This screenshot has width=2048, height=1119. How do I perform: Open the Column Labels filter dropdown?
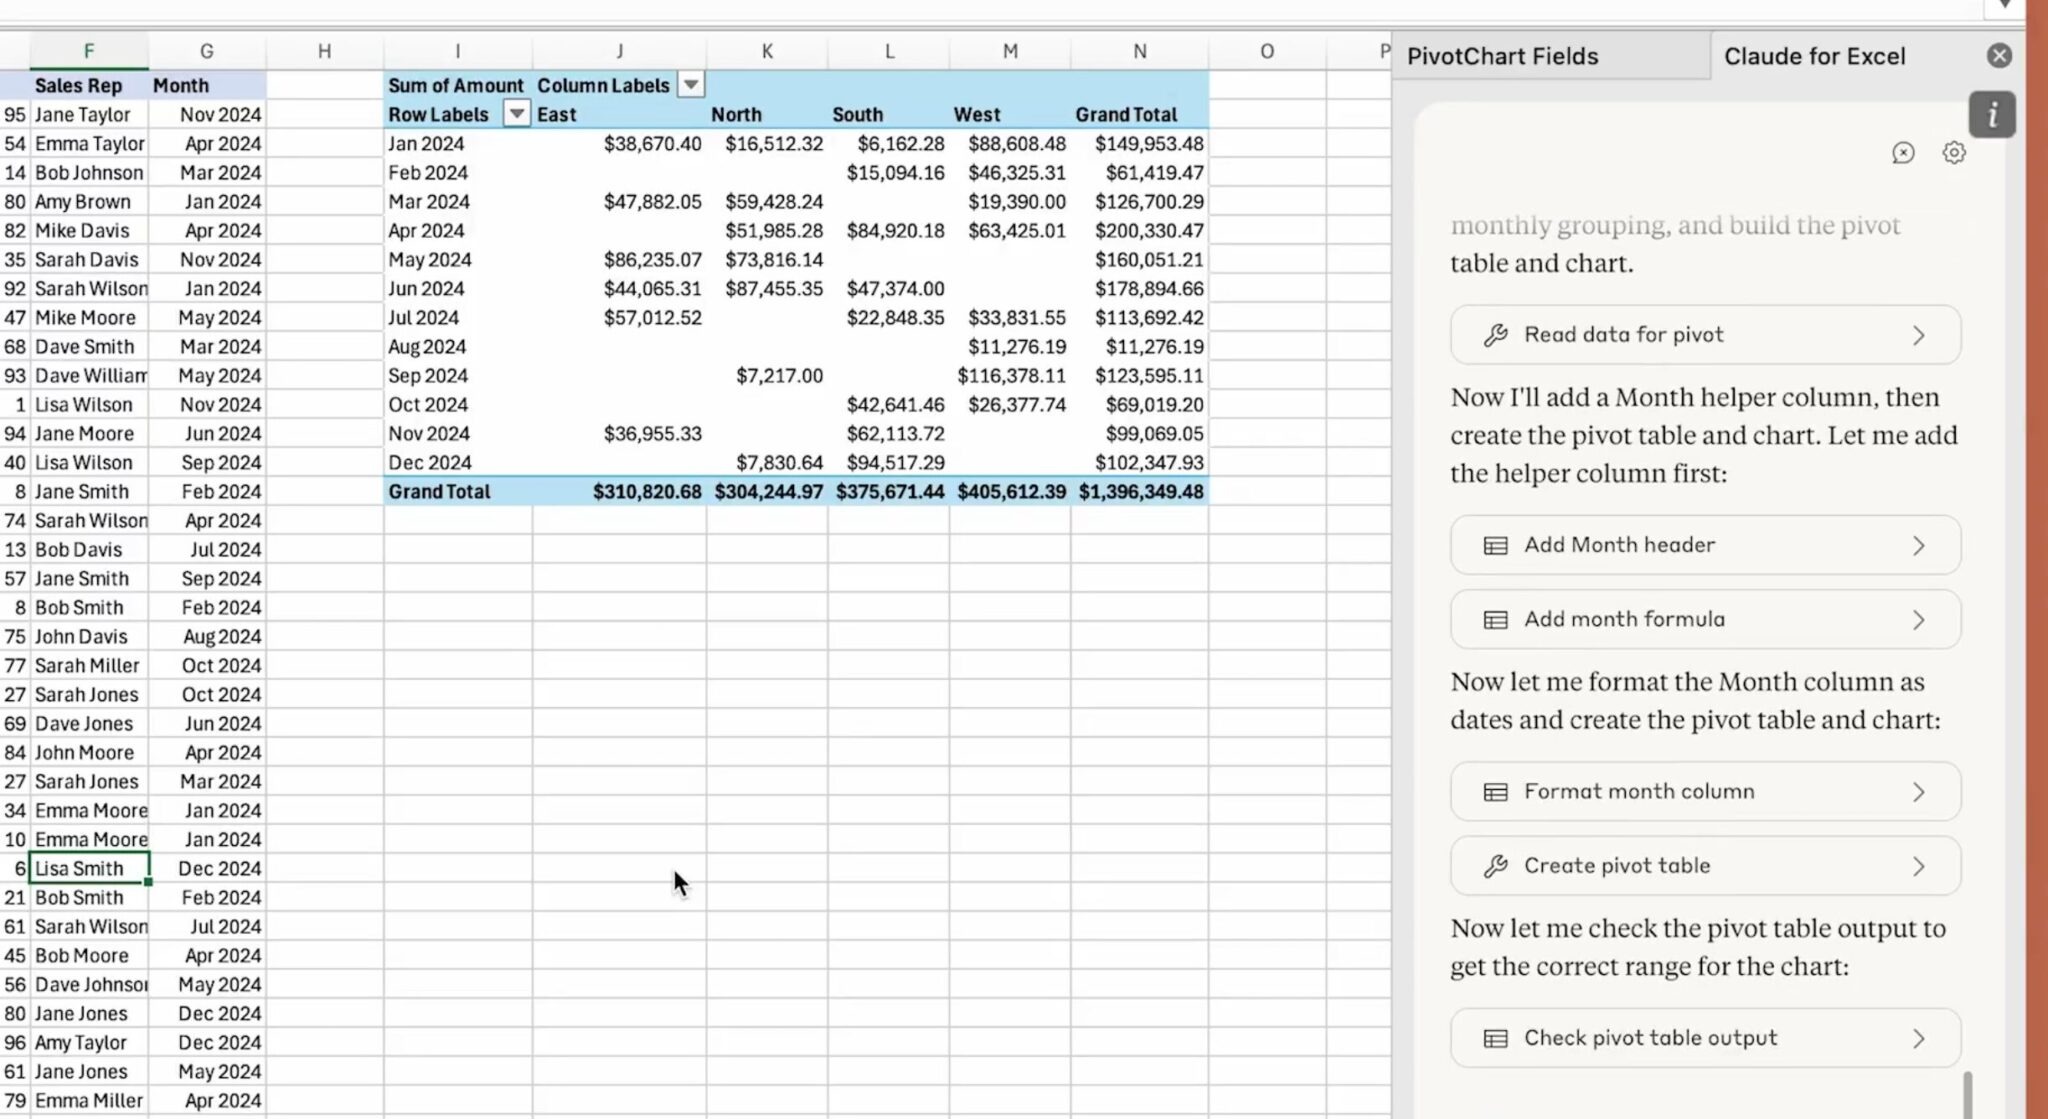pyautogui.click(x=690, y=85)
